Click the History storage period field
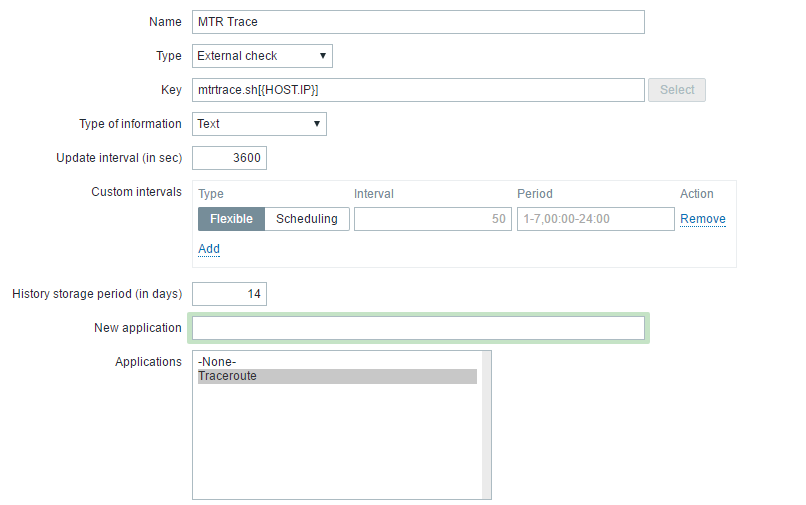This screenshot has width=806, height=505. pyautogui.click(x=229, y=294)
